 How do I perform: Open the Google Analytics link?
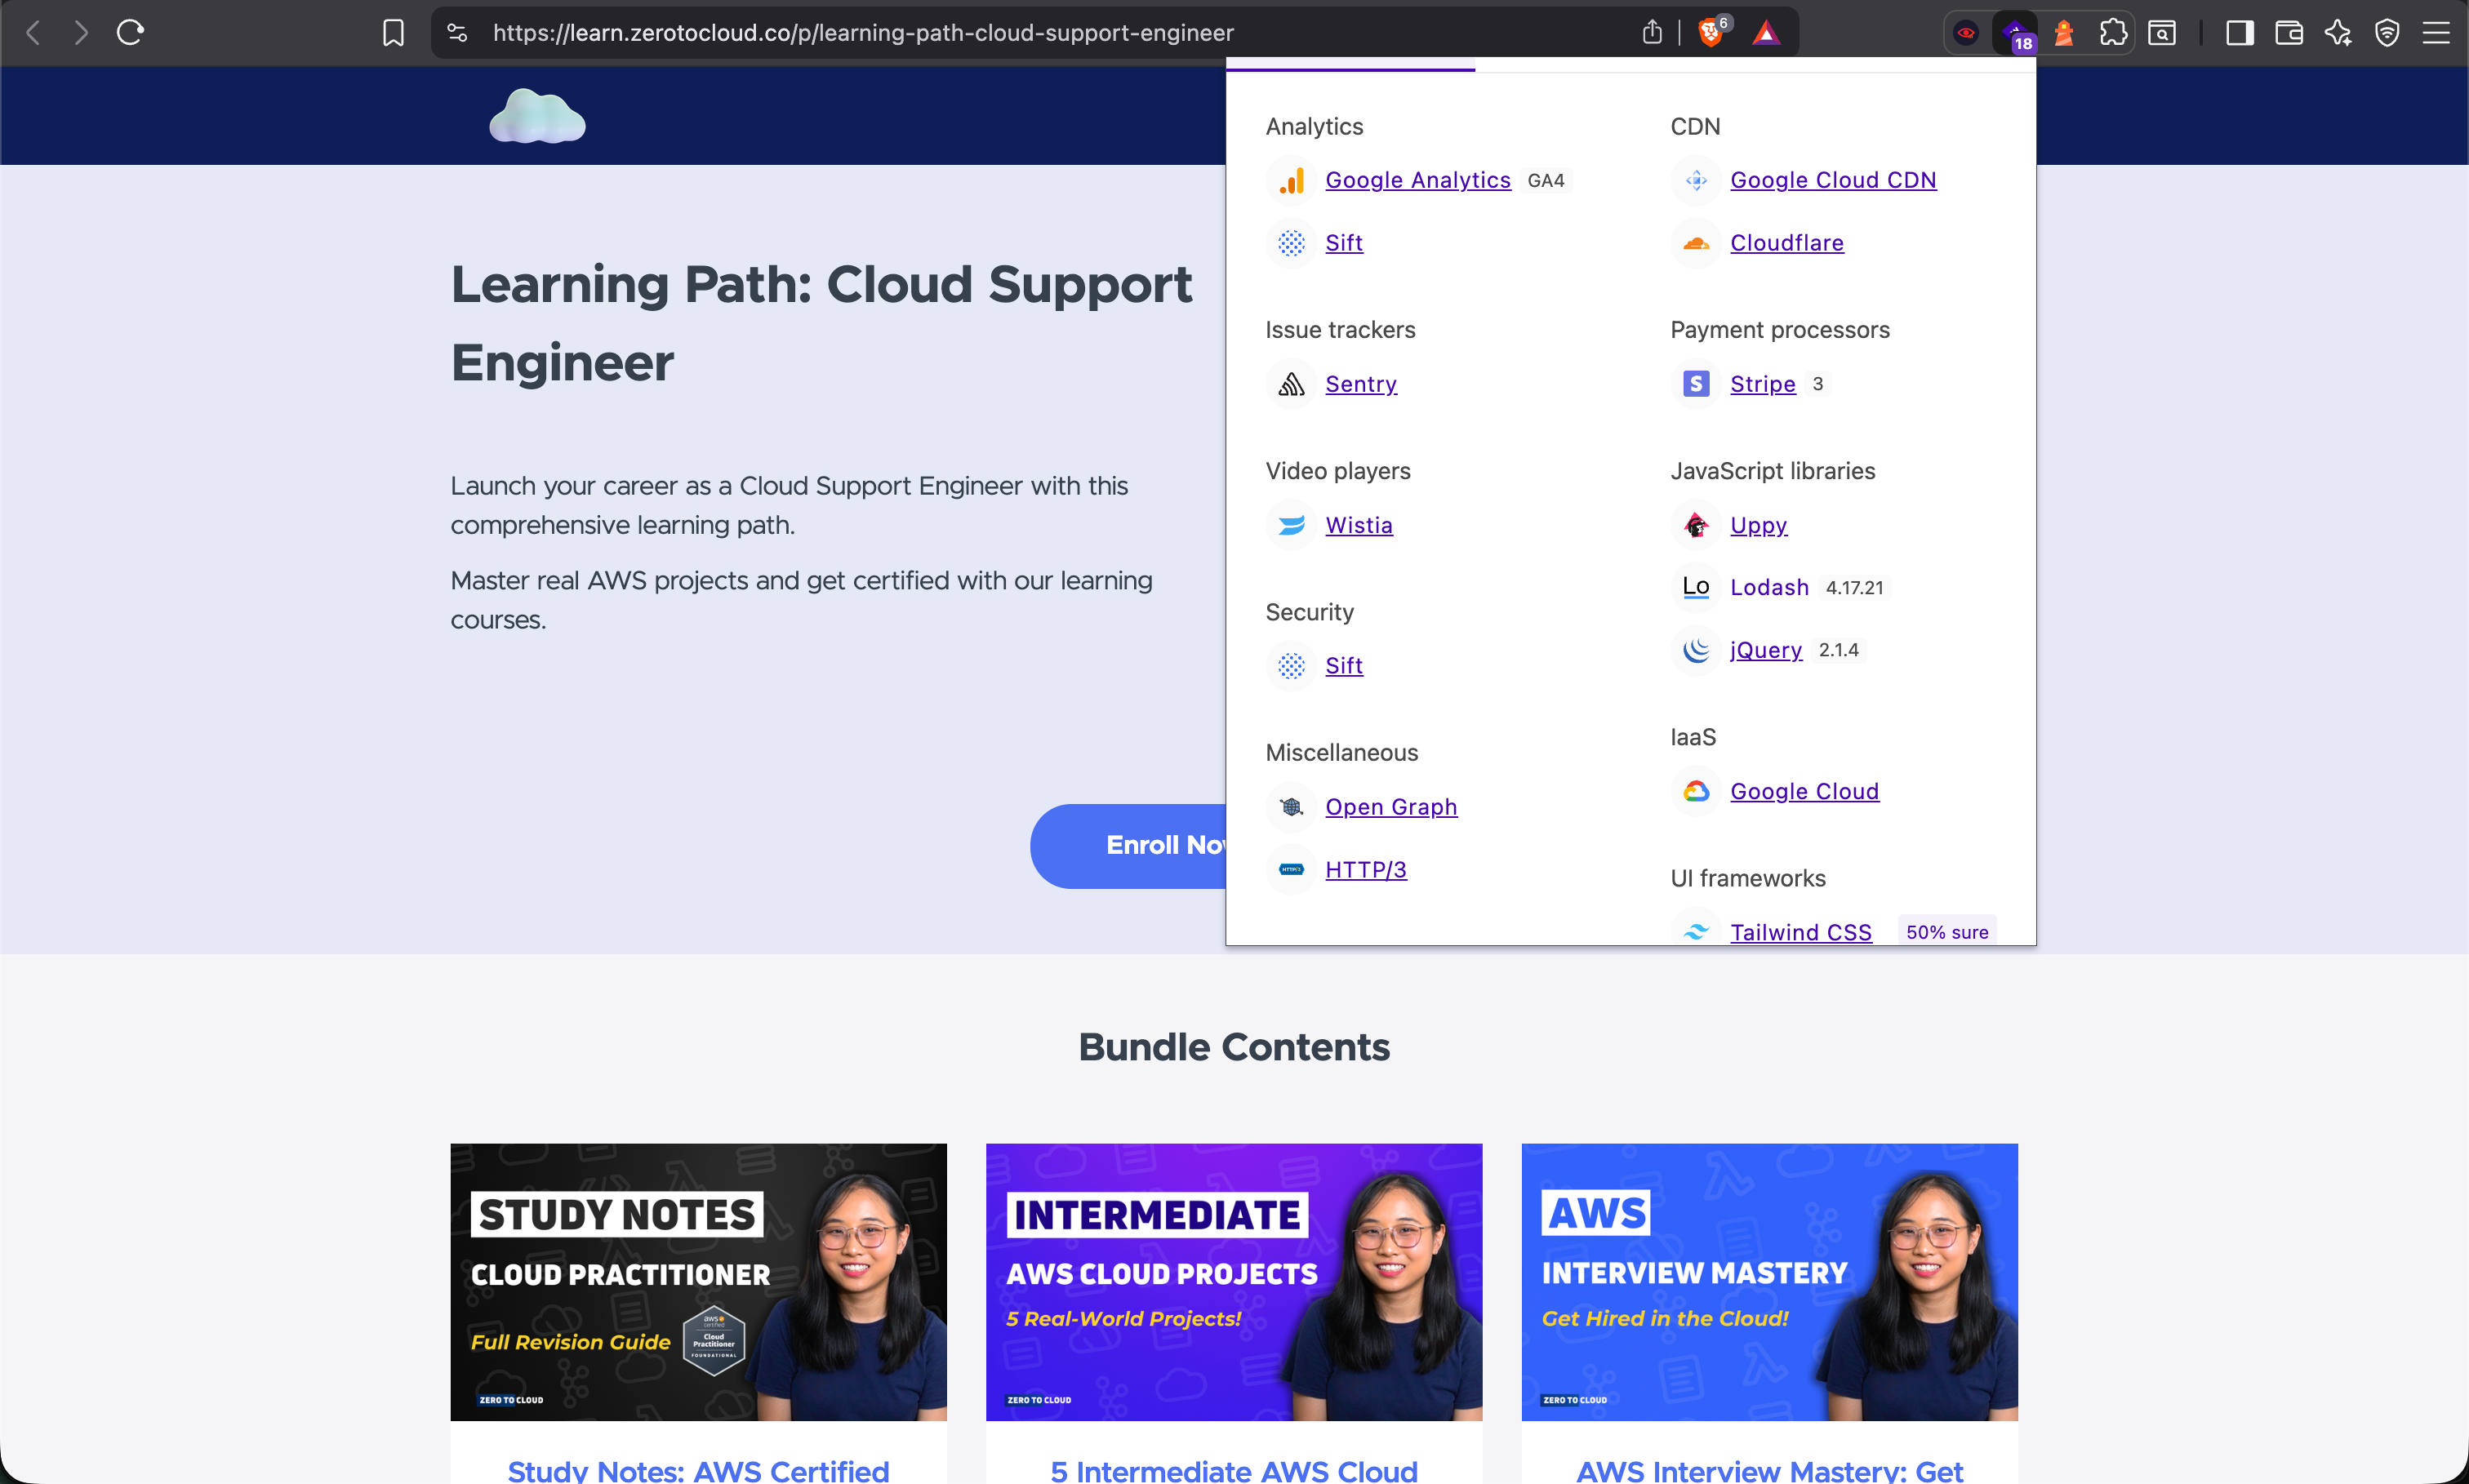click(1417, 181)
